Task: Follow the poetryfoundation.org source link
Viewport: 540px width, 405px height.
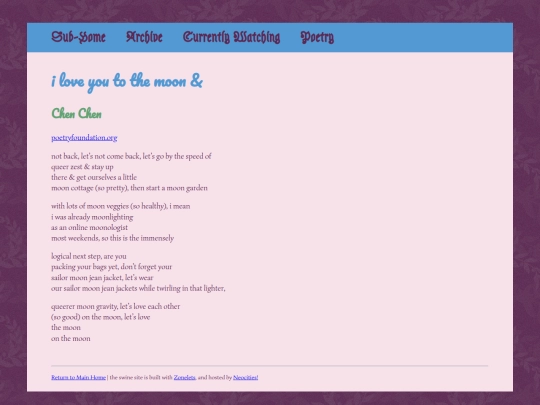Action: tap(84, 138)
